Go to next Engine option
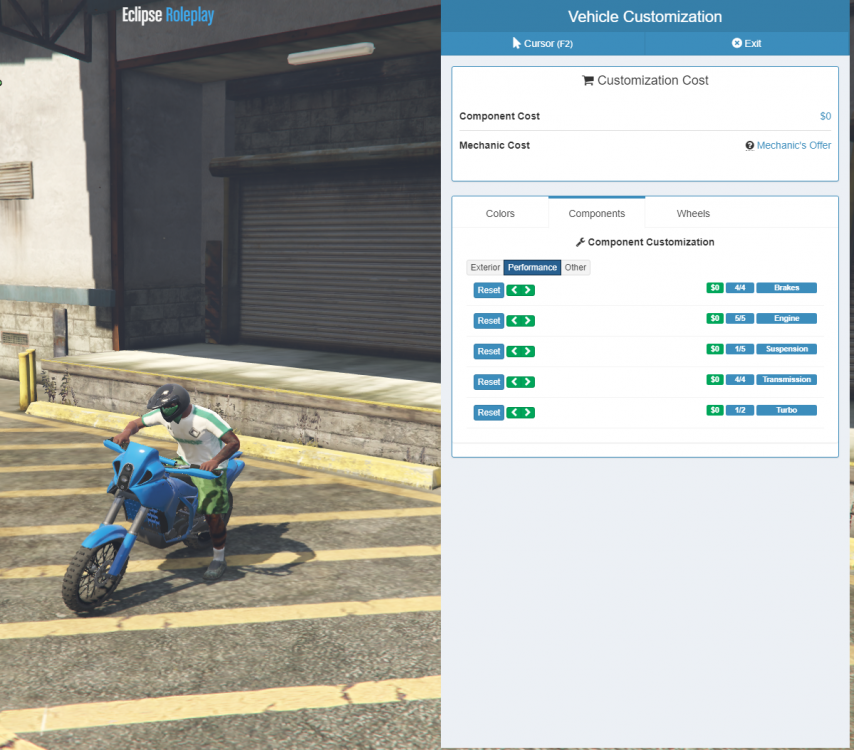Screen dimensions: 854x750 pyautogui.click(x=528, y=321)
